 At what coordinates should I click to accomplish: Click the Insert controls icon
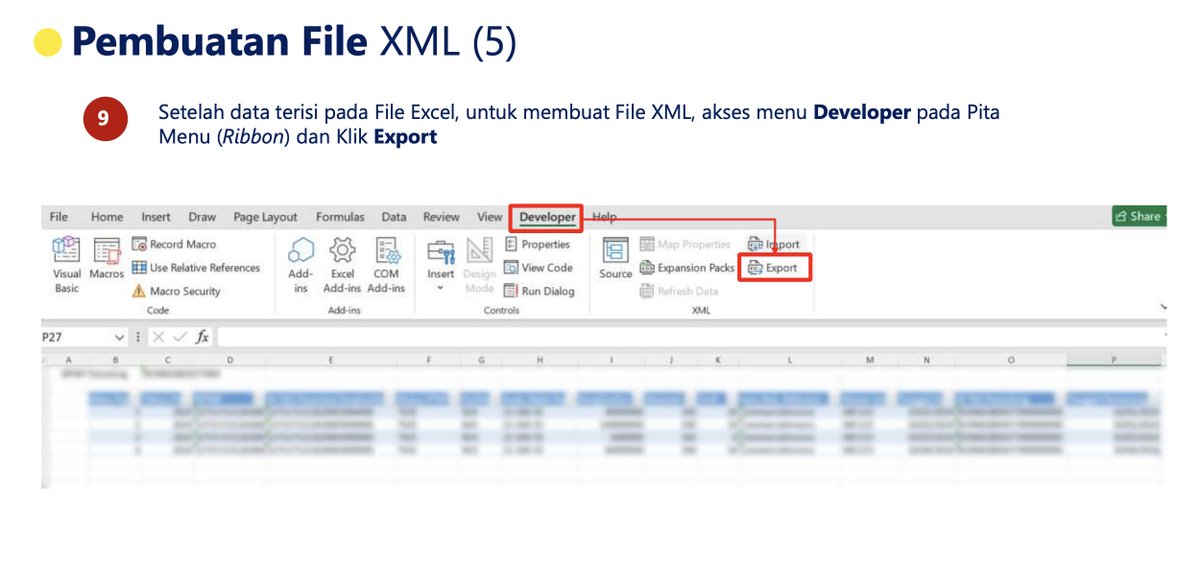[441, 251]
